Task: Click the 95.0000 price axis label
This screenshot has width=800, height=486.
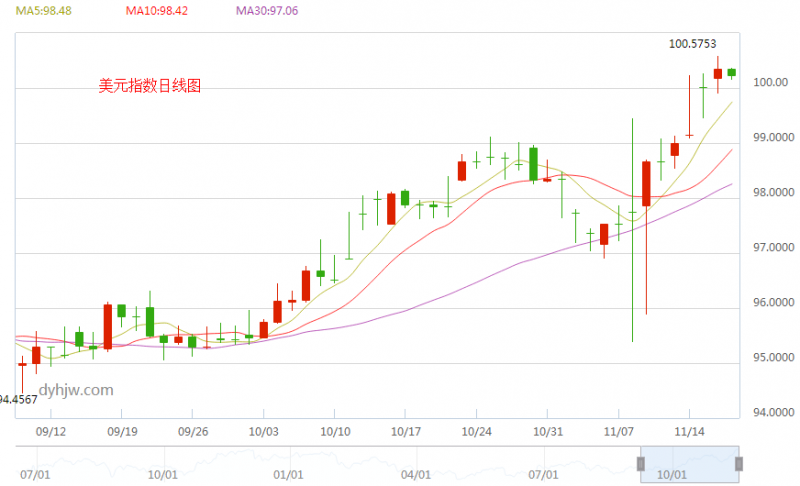Action: [x=773, y=357]
